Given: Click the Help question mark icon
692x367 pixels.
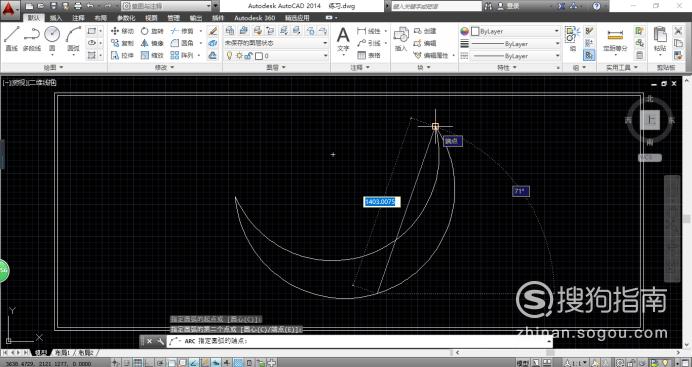Looking at the screenshot, I should tap(597, 6).
